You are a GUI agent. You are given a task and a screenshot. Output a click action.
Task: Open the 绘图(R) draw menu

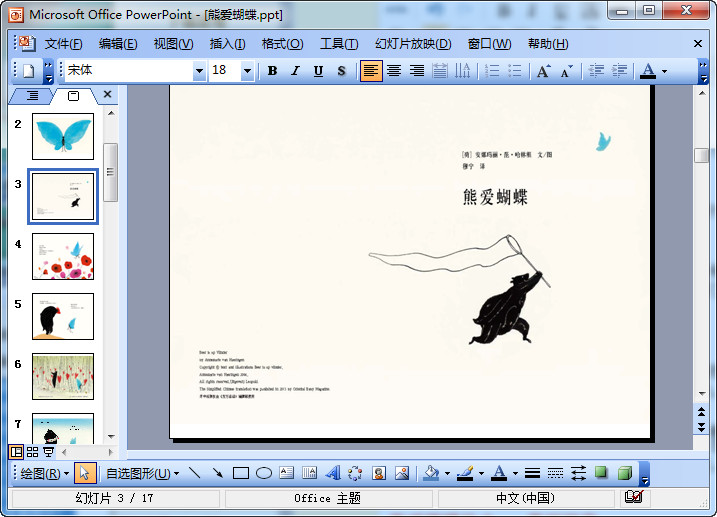click(x=44, y=474)
